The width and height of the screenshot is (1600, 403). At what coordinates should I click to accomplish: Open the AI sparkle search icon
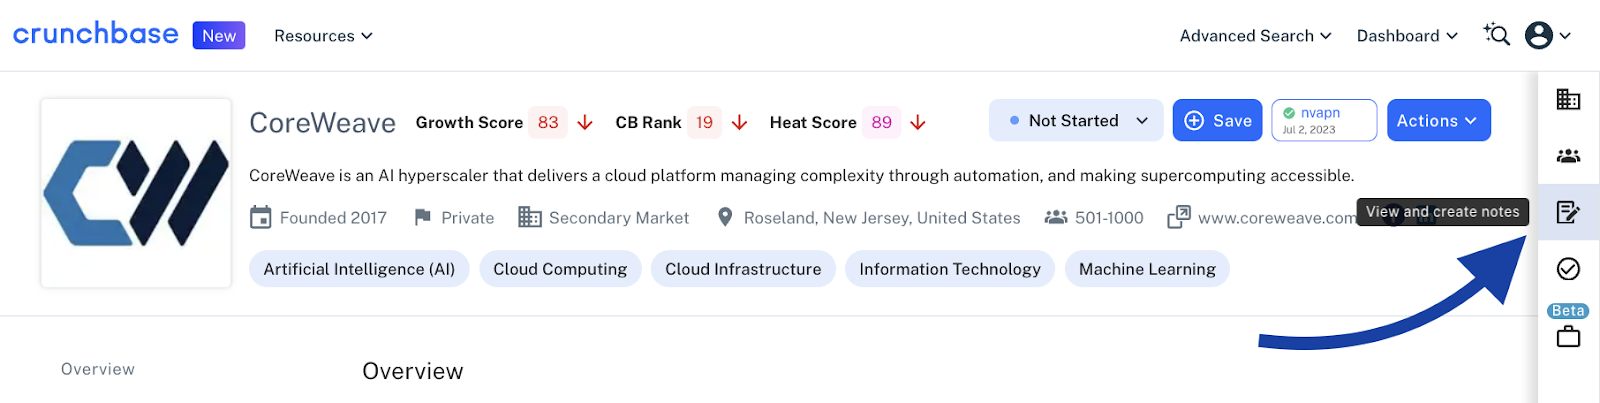1496,35
